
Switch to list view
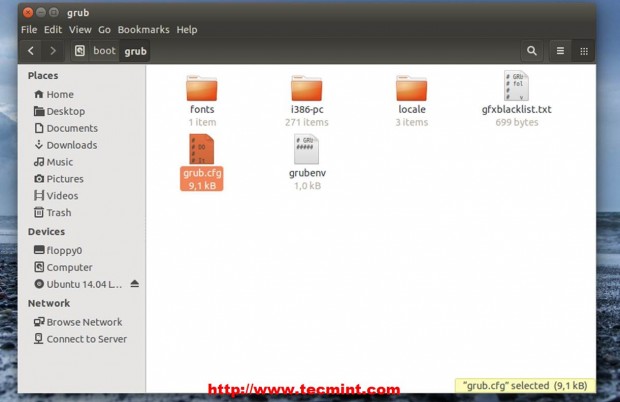coord(560,51)
